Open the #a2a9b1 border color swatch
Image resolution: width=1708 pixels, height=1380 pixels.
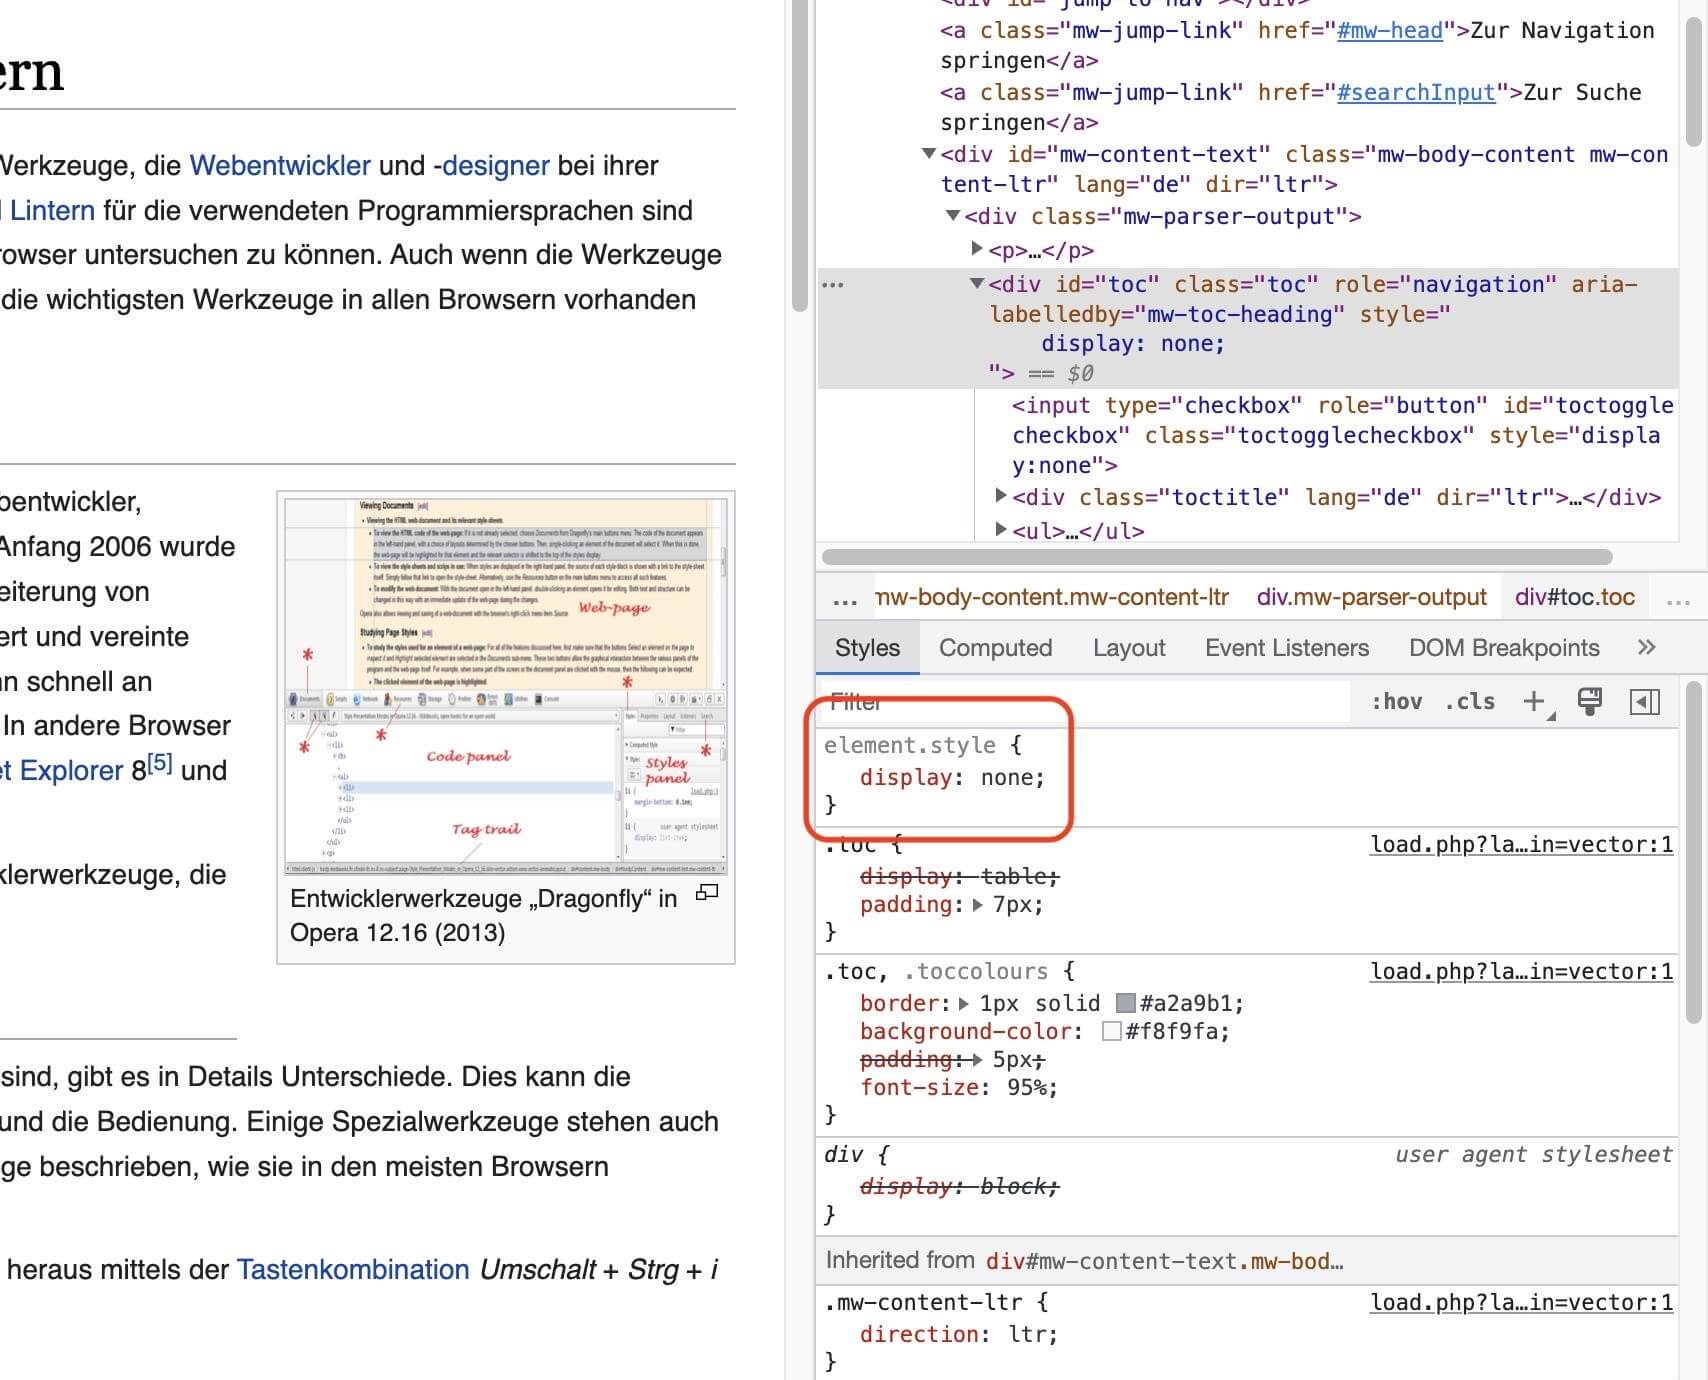pos(1126,1003)
